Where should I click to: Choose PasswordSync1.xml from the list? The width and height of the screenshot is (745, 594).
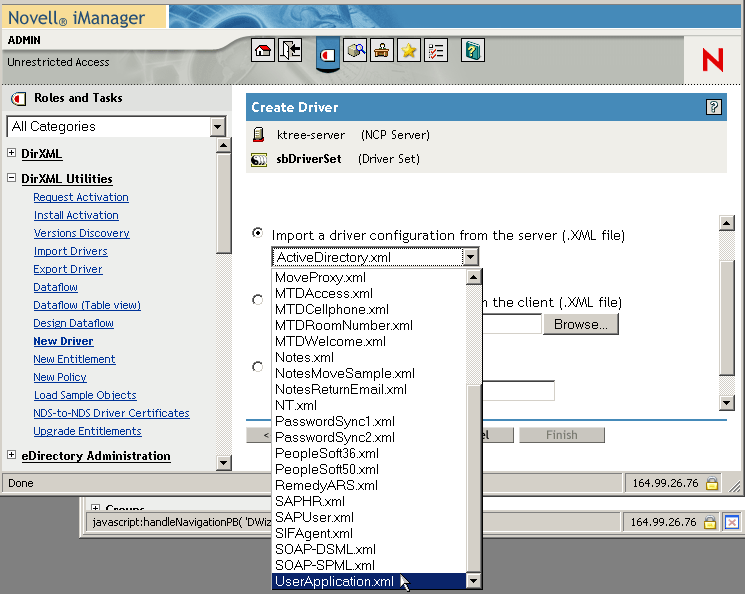point(369,422)
